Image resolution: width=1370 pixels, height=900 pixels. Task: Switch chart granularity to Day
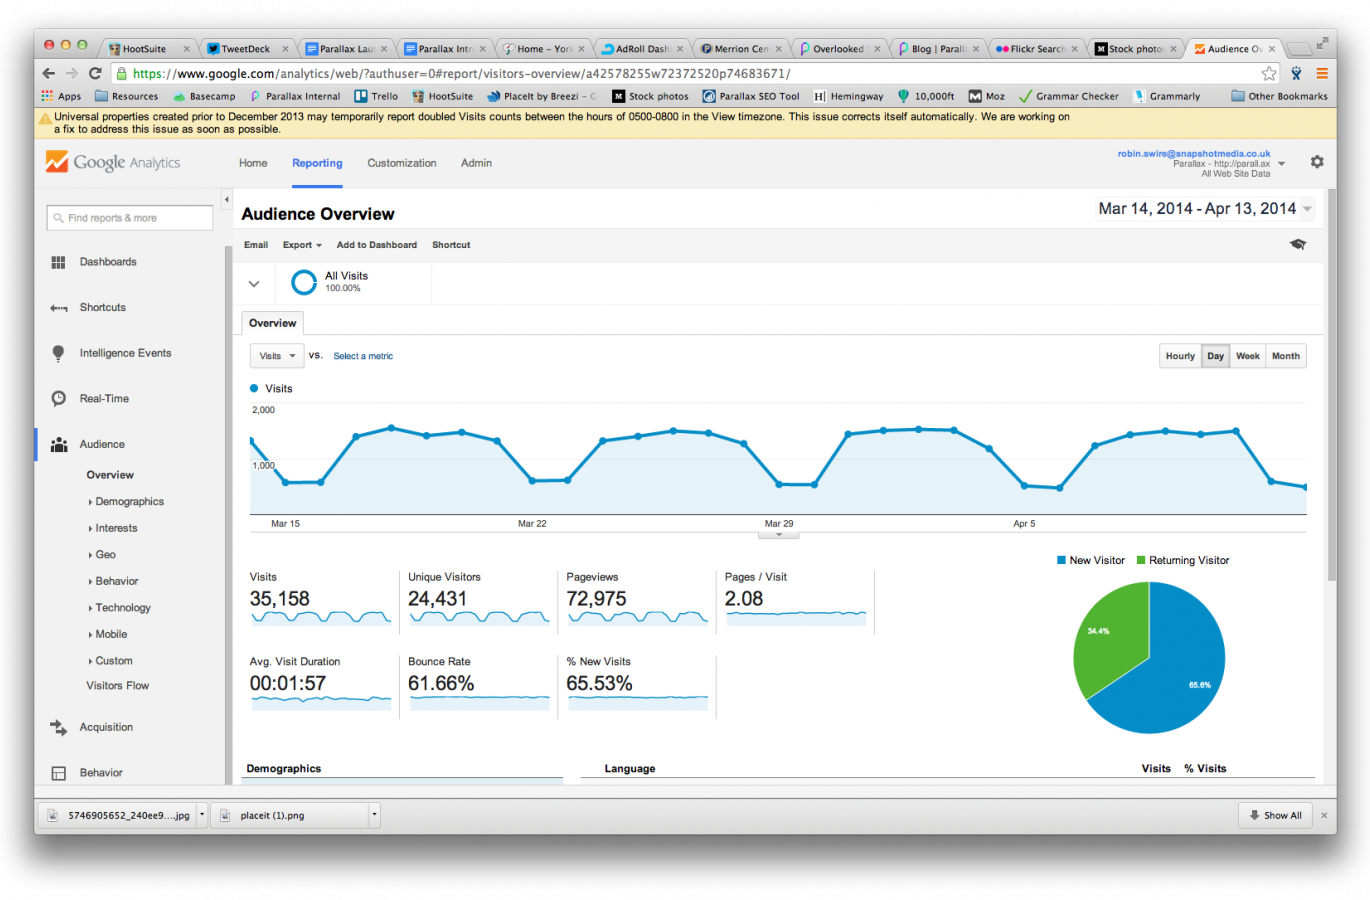click(x=1215, y=356)
